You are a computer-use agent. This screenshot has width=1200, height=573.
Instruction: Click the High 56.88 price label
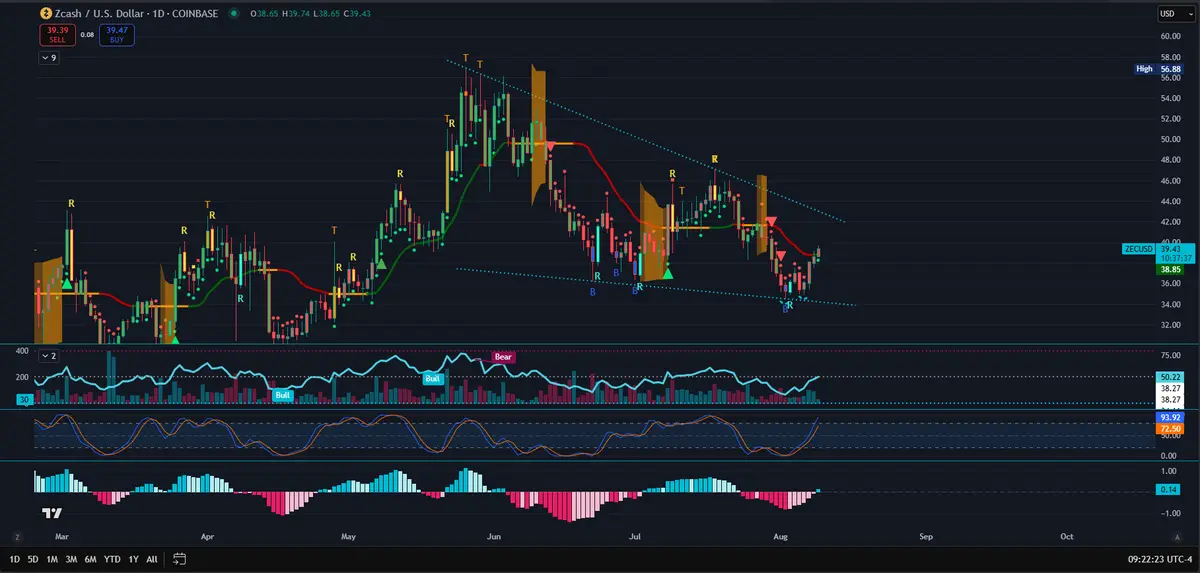[x=1158, y=69]
